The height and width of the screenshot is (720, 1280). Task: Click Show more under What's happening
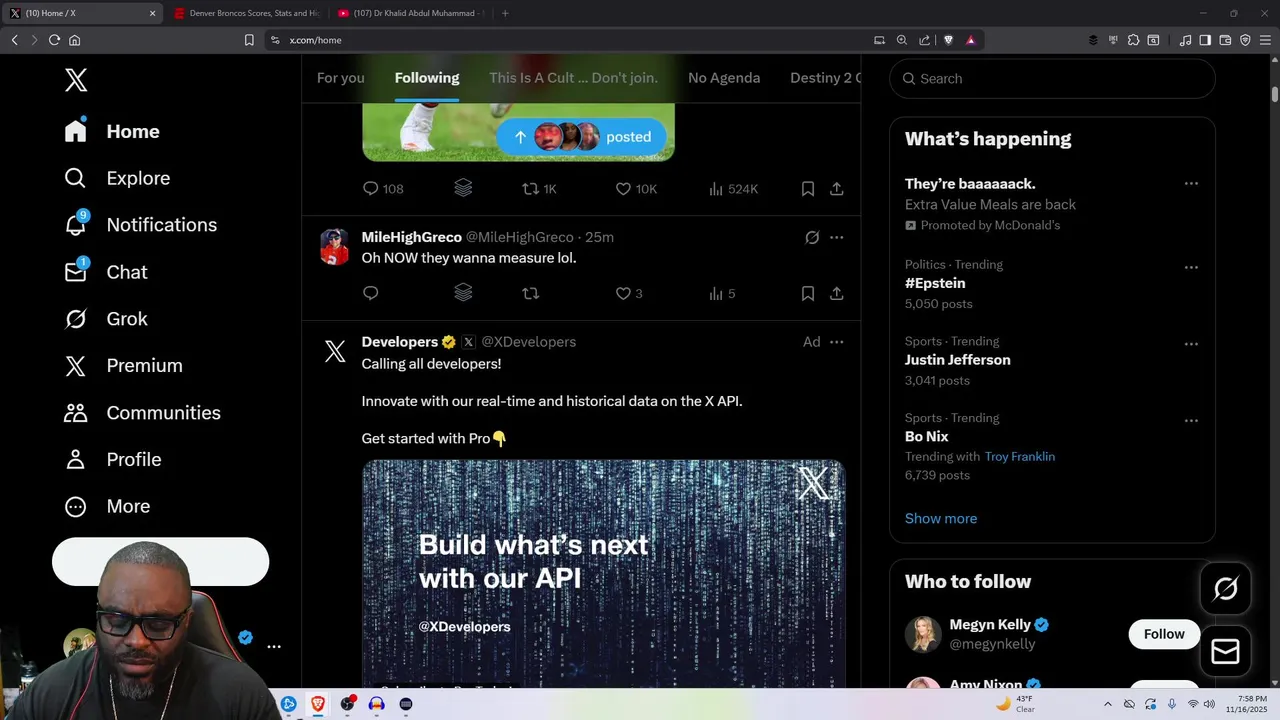point(941,518)
